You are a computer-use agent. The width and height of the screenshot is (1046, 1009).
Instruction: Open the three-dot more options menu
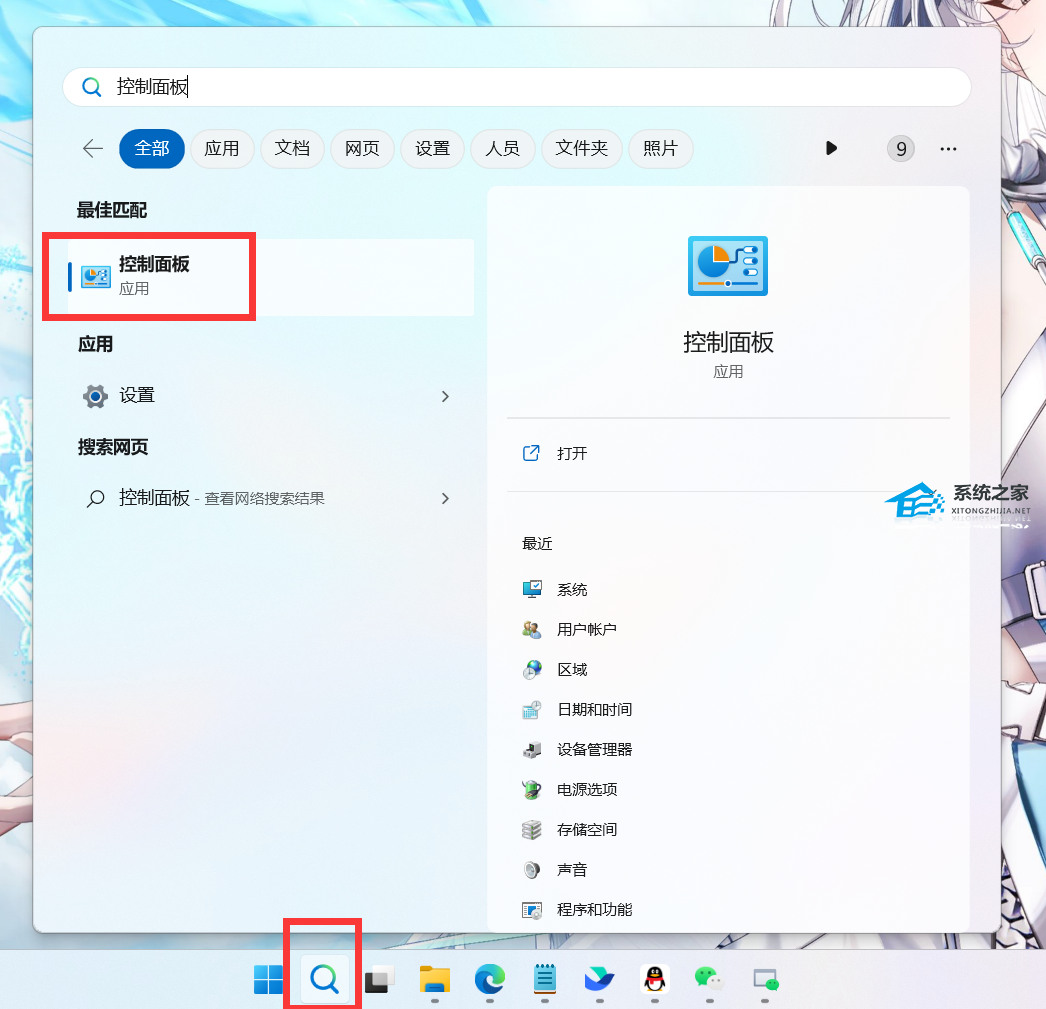pyautogui.click(x=948, y=149)
